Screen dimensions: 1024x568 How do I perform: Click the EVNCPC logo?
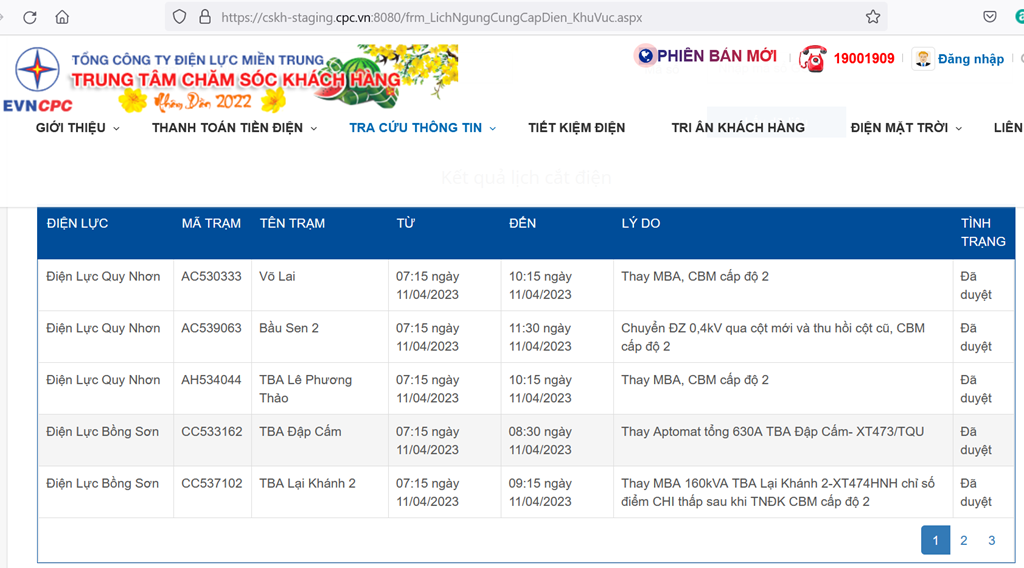tap(39, 79)
